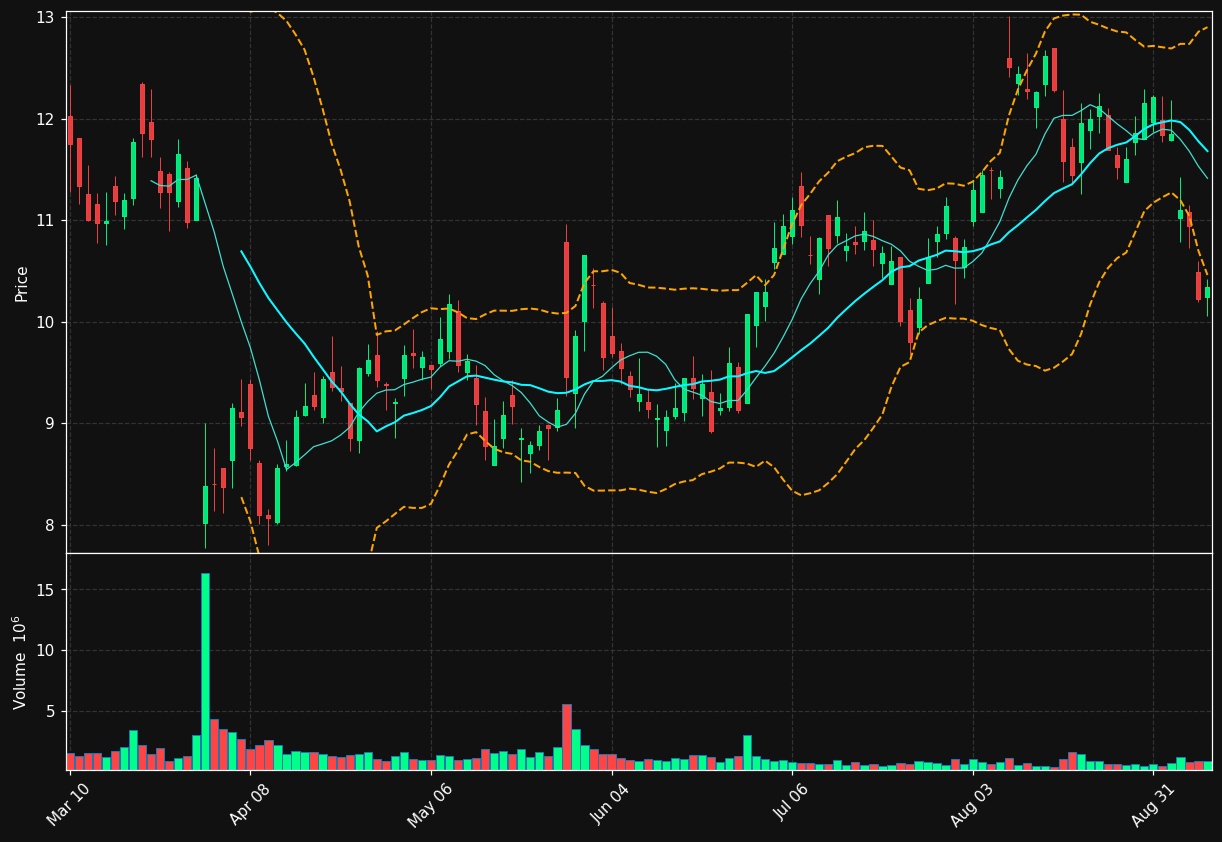The width and height of the screenshot is (1222, 842).
Task: Click the tall red volume bar near Jun
Action: (x=567, y=737)
